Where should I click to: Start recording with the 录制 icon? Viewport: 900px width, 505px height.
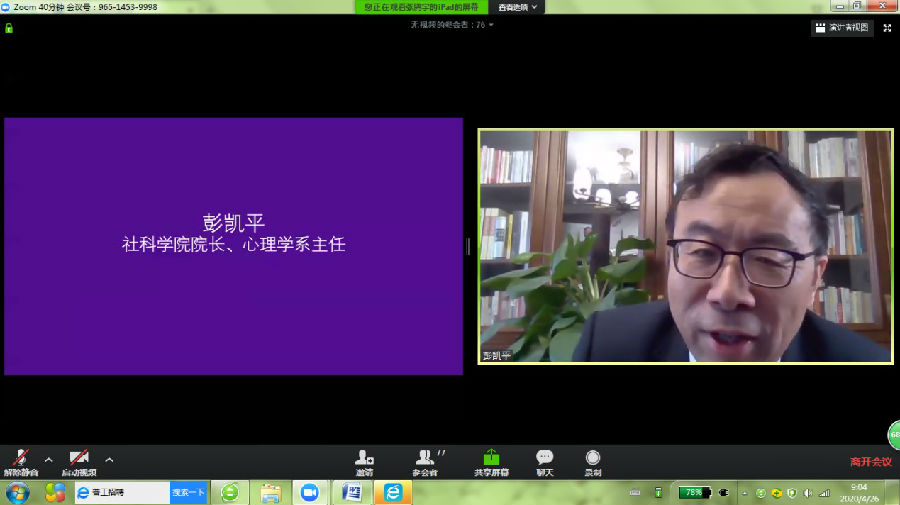(x=593, y=461)
